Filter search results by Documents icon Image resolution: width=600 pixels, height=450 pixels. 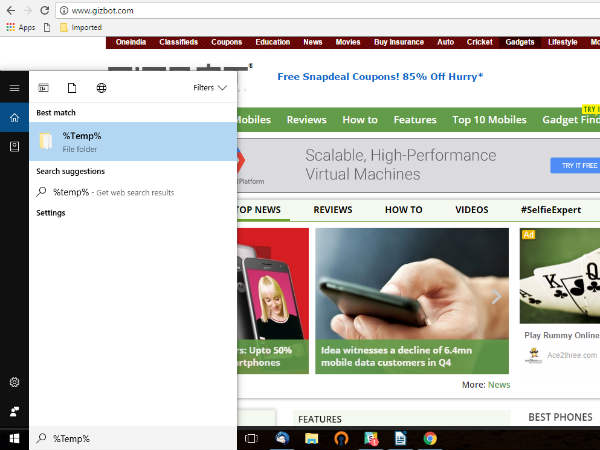click(72, 88)
